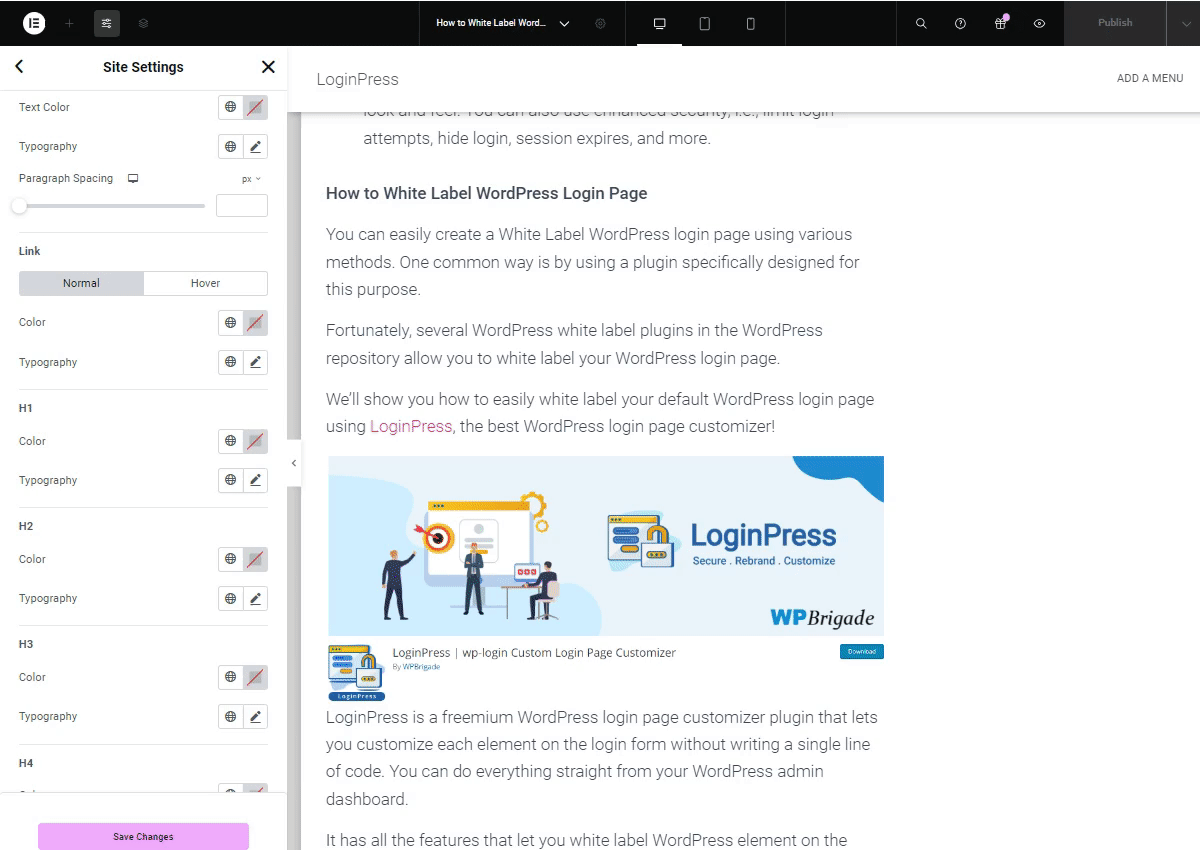Screen dimensions: 1200x850
Task: Open the H2 Color swatch picker
Action: [x=256, y=559]
